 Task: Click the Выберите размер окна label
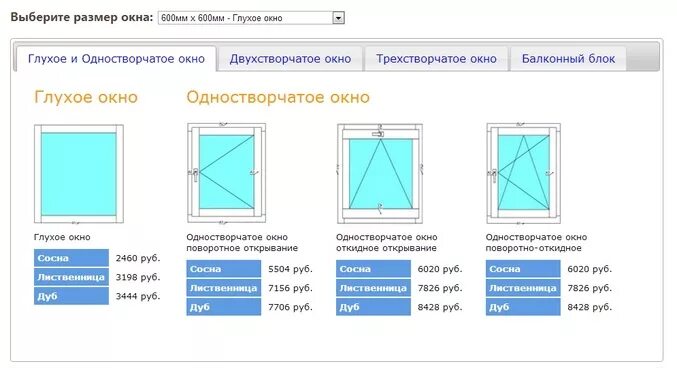[x=82, y=18]
